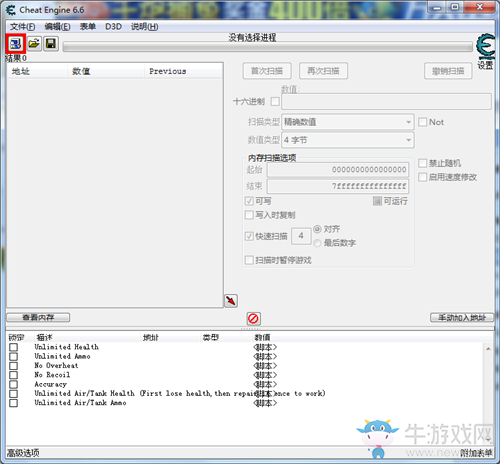Activate the Accuracy checkbox
Image resolution: width=500 pixels, height=464 pixels.
click(x=14, y=385)
